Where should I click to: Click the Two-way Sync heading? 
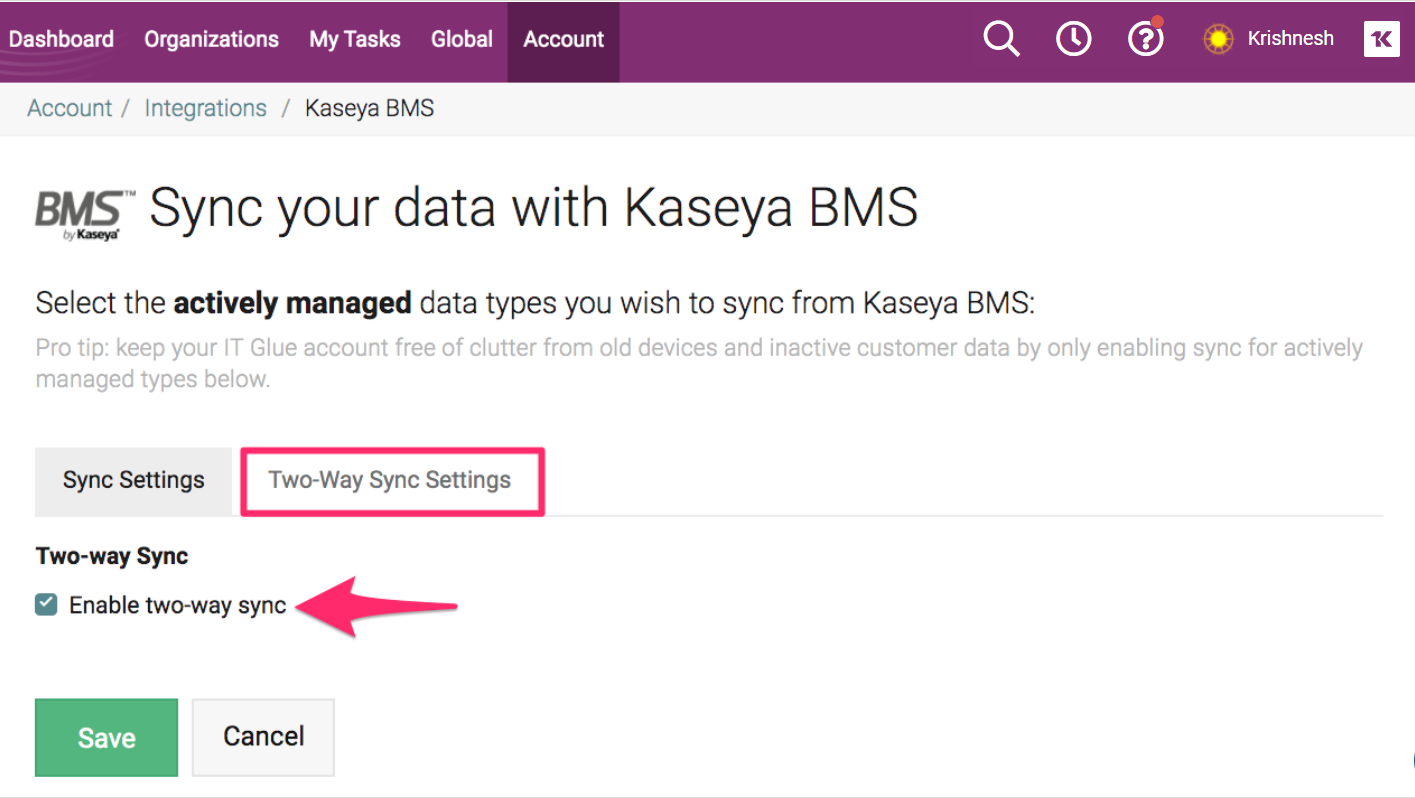[x=112, y=556]
